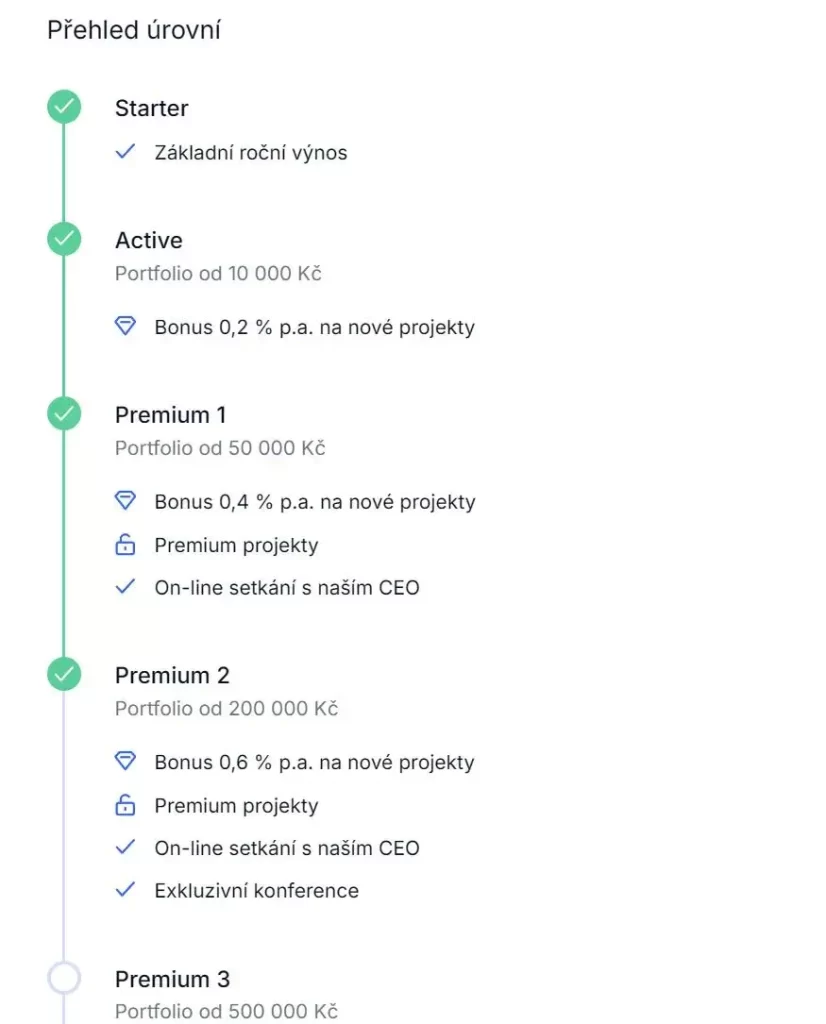The image size is (826, 1024).
Task: Click the unlock icon under Premium 2
Action: [125, 805]
